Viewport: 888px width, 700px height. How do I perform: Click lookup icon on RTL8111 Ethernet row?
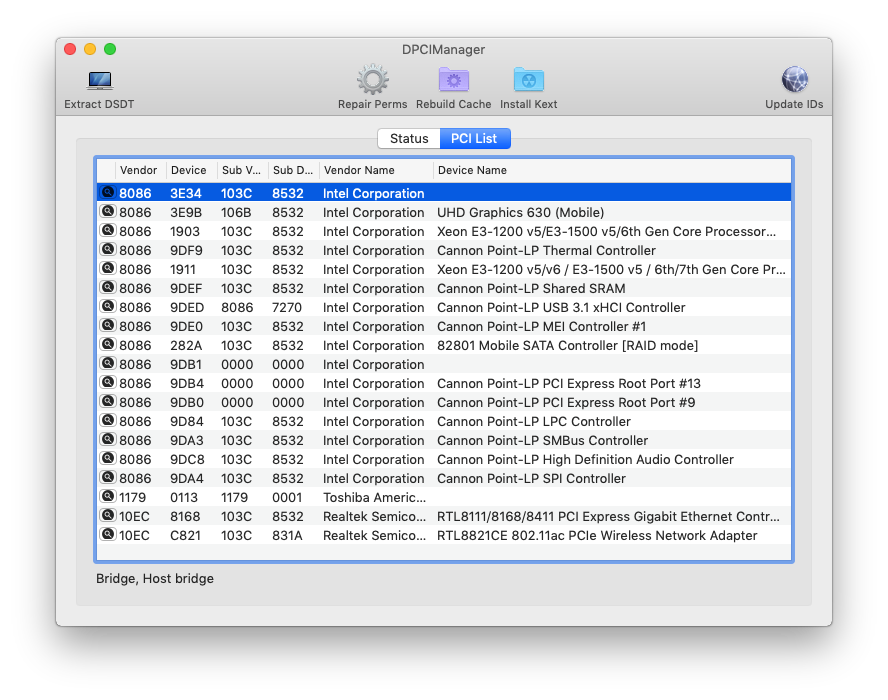(108, 515)
